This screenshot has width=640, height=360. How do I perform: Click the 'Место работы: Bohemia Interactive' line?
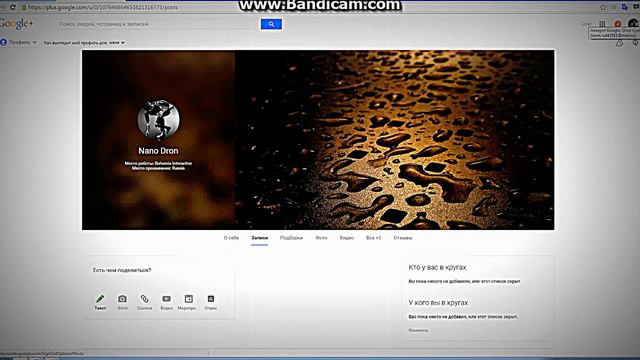coord(158,163)
